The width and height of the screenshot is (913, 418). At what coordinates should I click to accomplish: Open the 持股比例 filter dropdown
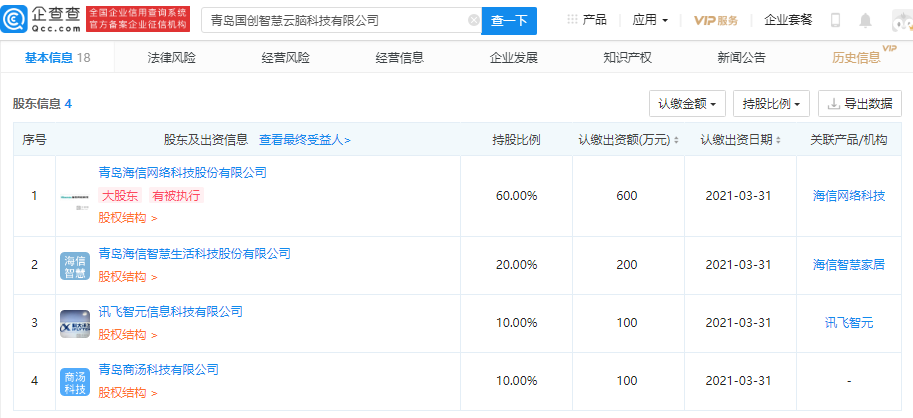pos(772,104)
